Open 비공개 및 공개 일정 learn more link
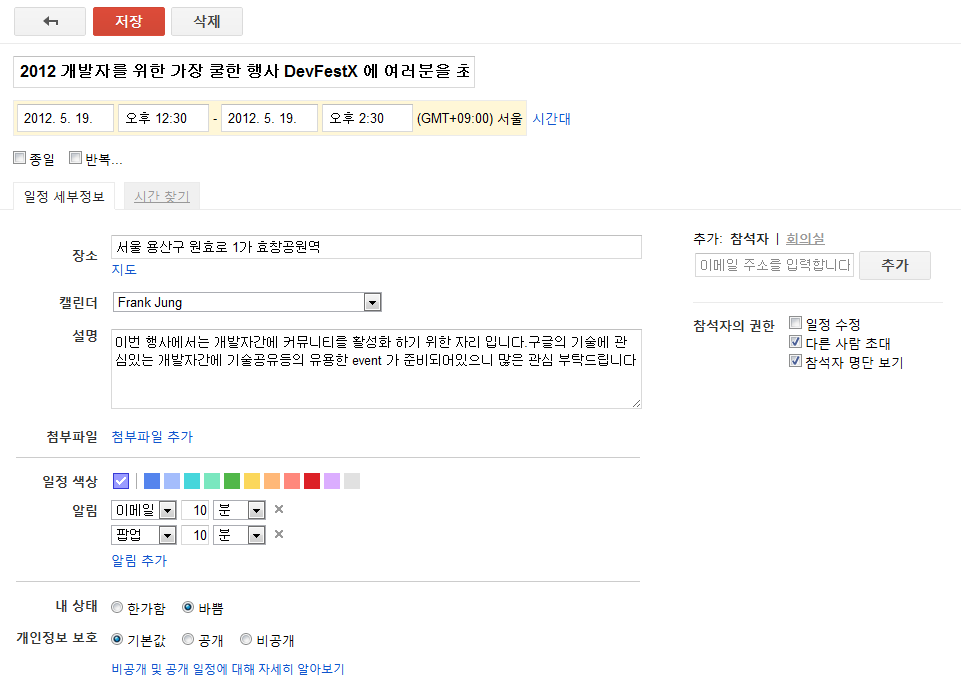The width and height of the screenshot is (961, 690). tap(228, 669)
